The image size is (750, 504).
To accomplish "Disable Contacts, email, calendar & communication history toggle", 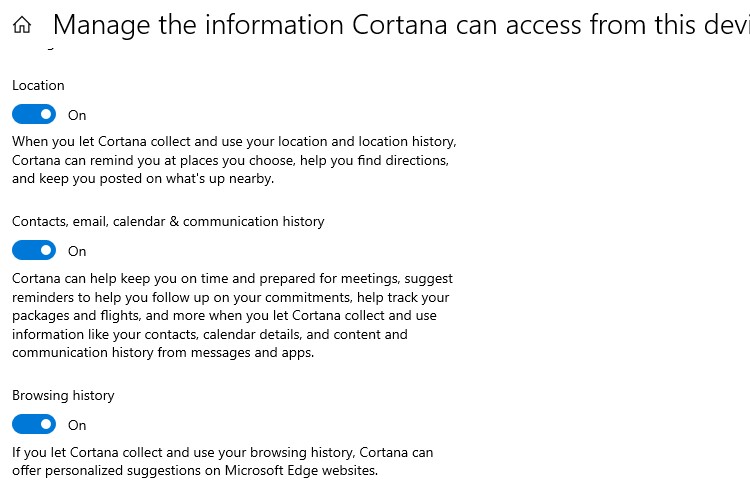I will coord(34,251).
